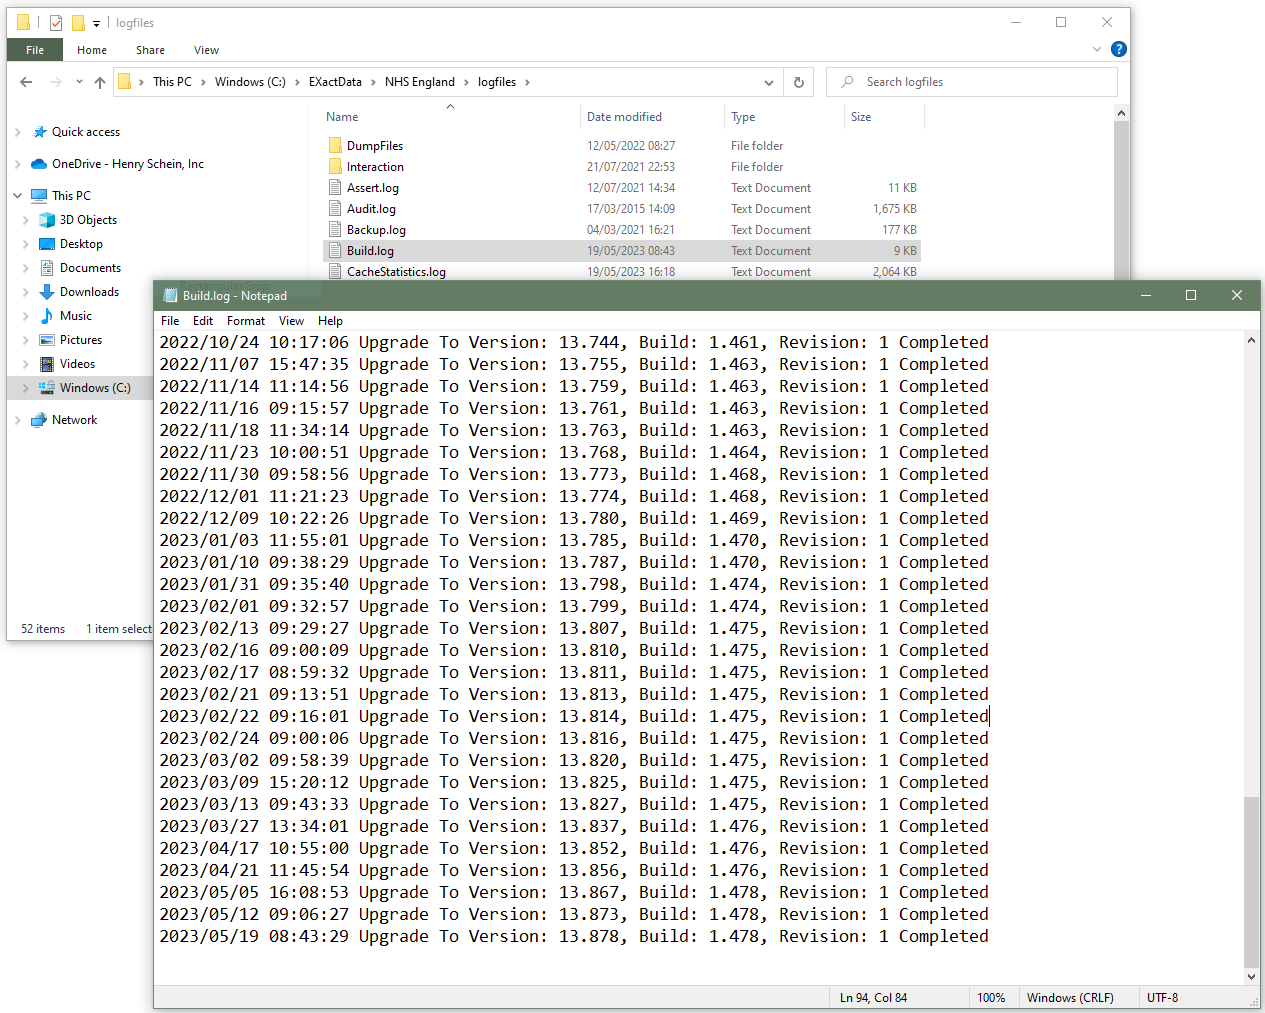Click the Notepad scroll up arrow

1252,341
